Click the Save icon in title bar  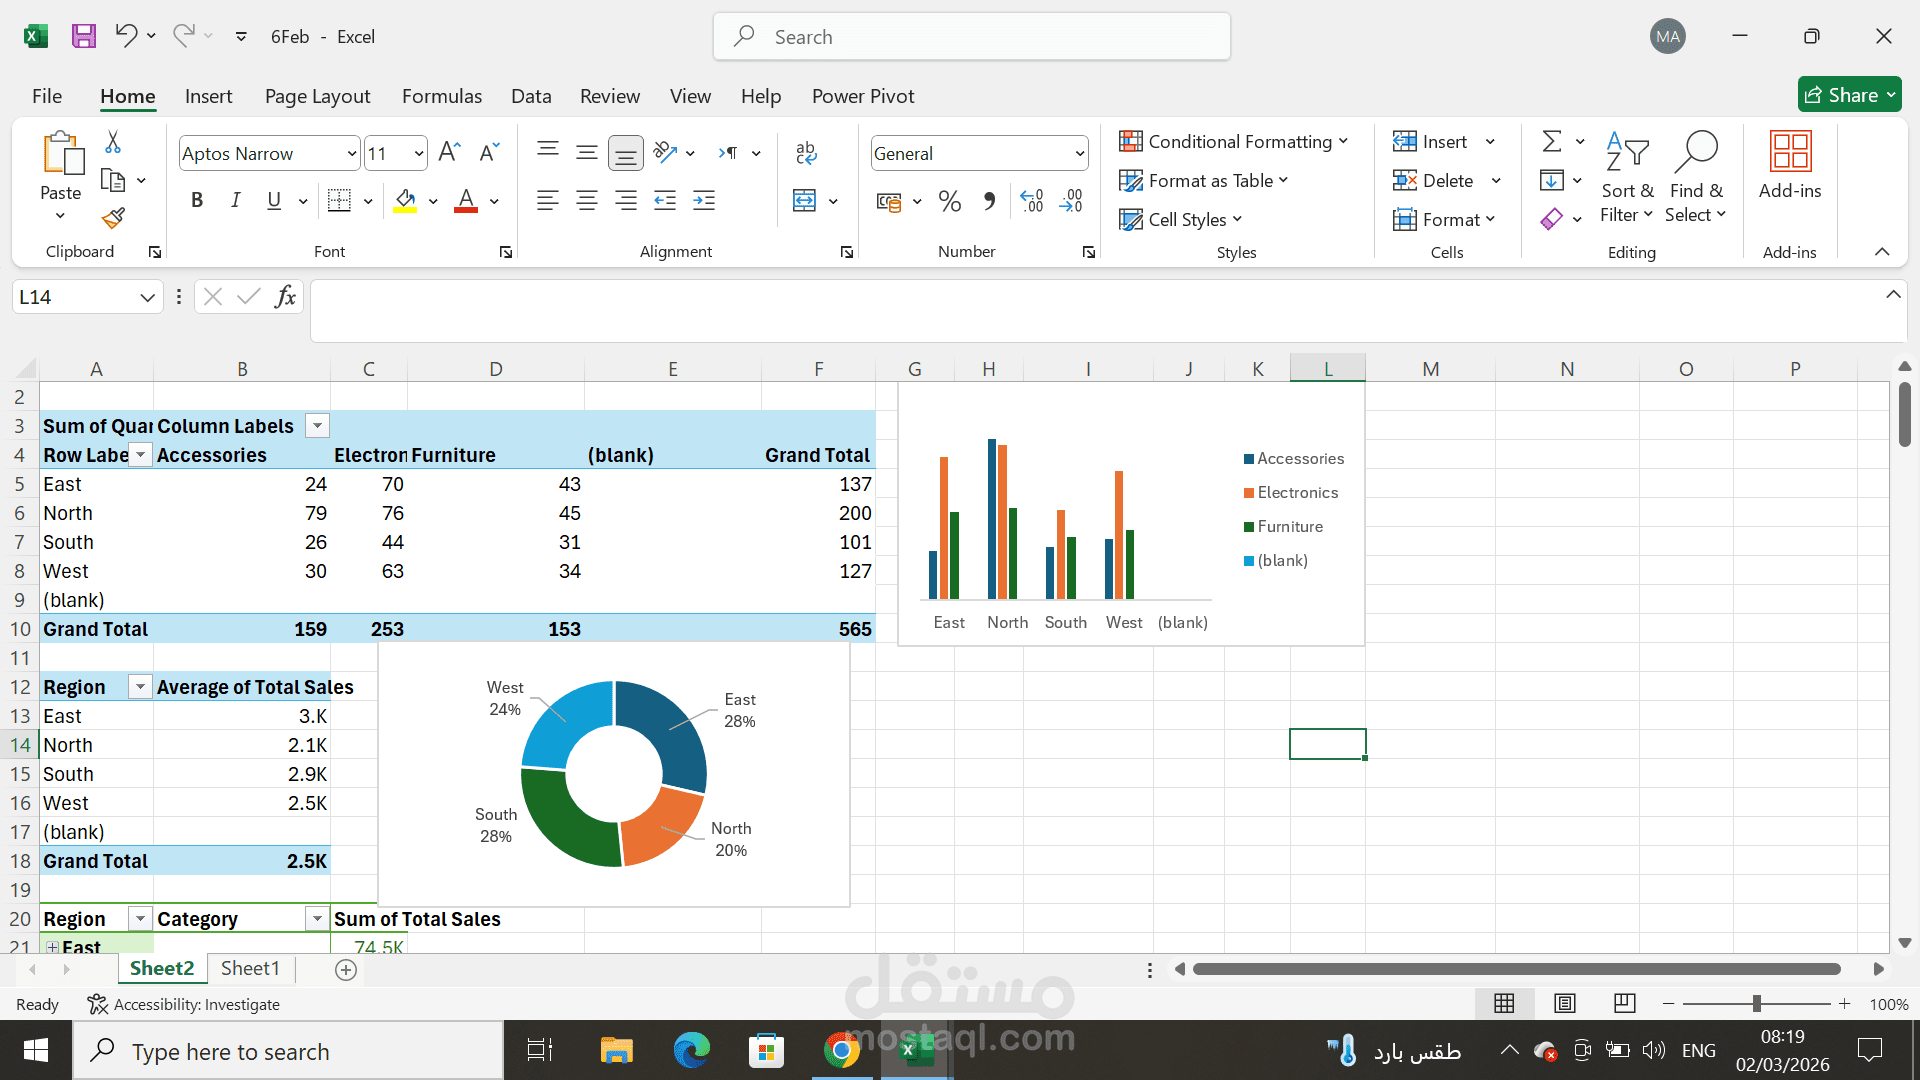click(84, 37)
